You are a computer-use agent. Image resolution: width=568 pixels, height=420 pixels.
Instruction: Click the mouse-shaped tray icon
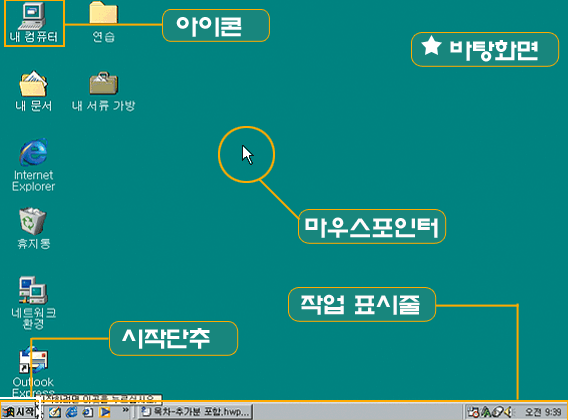[498, 412]
